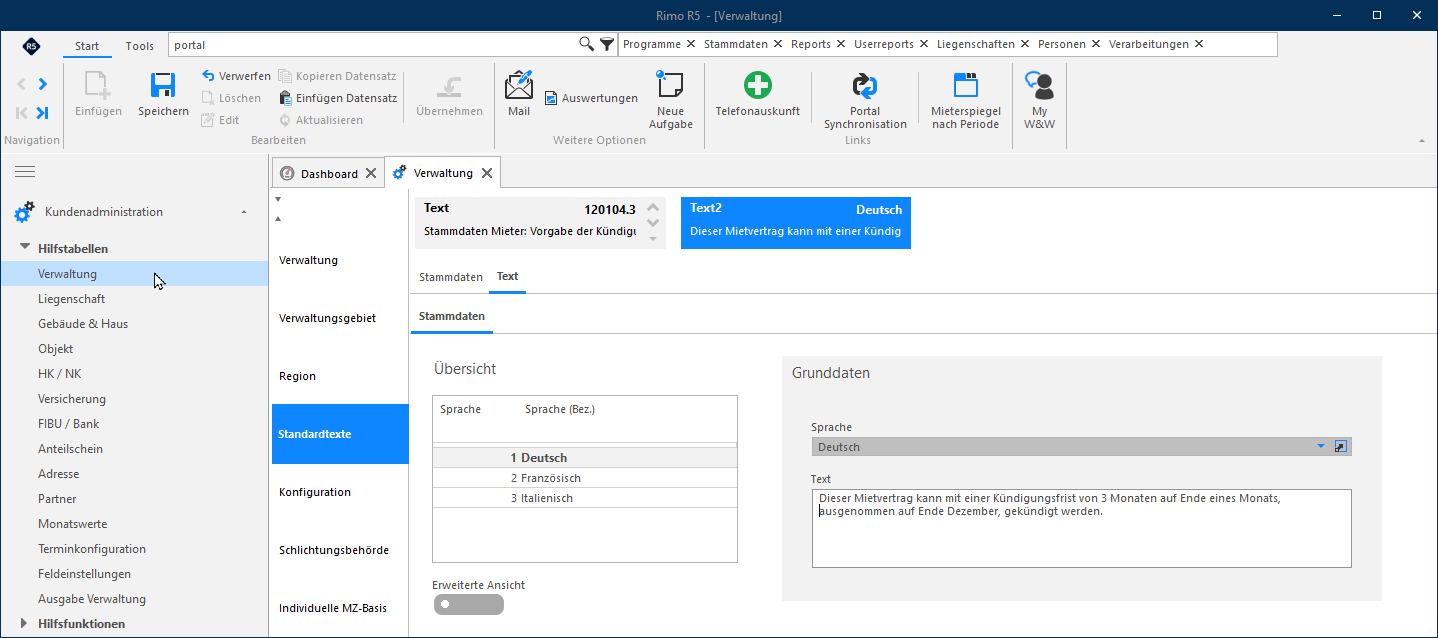The width and height of the screenshot is (1438, 638).
Task: Select FIBU / Bank in the sidebar
Action: [69, 424]
